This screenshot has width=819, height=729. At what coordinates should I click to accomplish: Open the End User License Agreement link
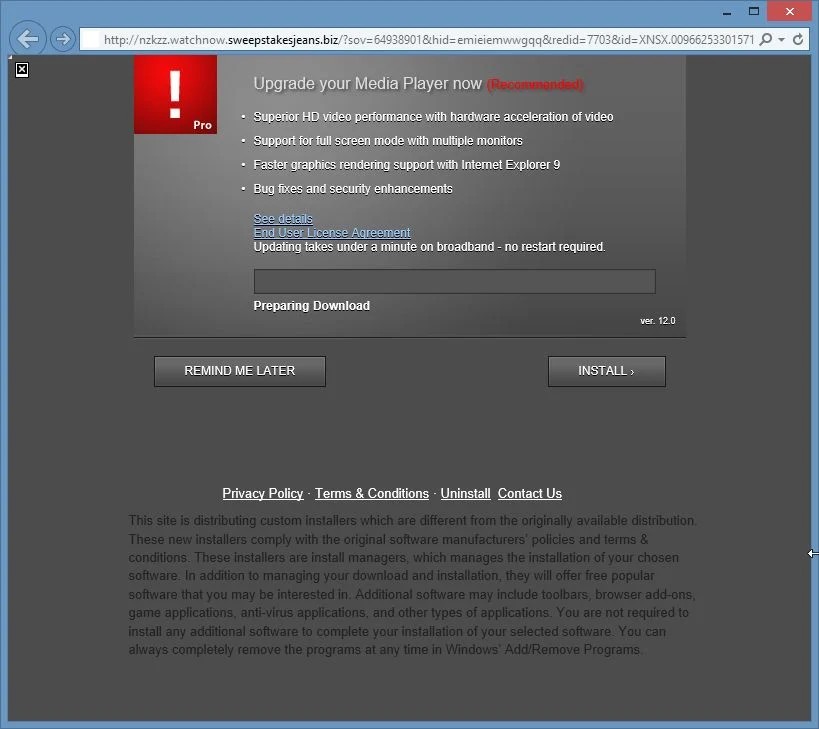tap(332, 232)
